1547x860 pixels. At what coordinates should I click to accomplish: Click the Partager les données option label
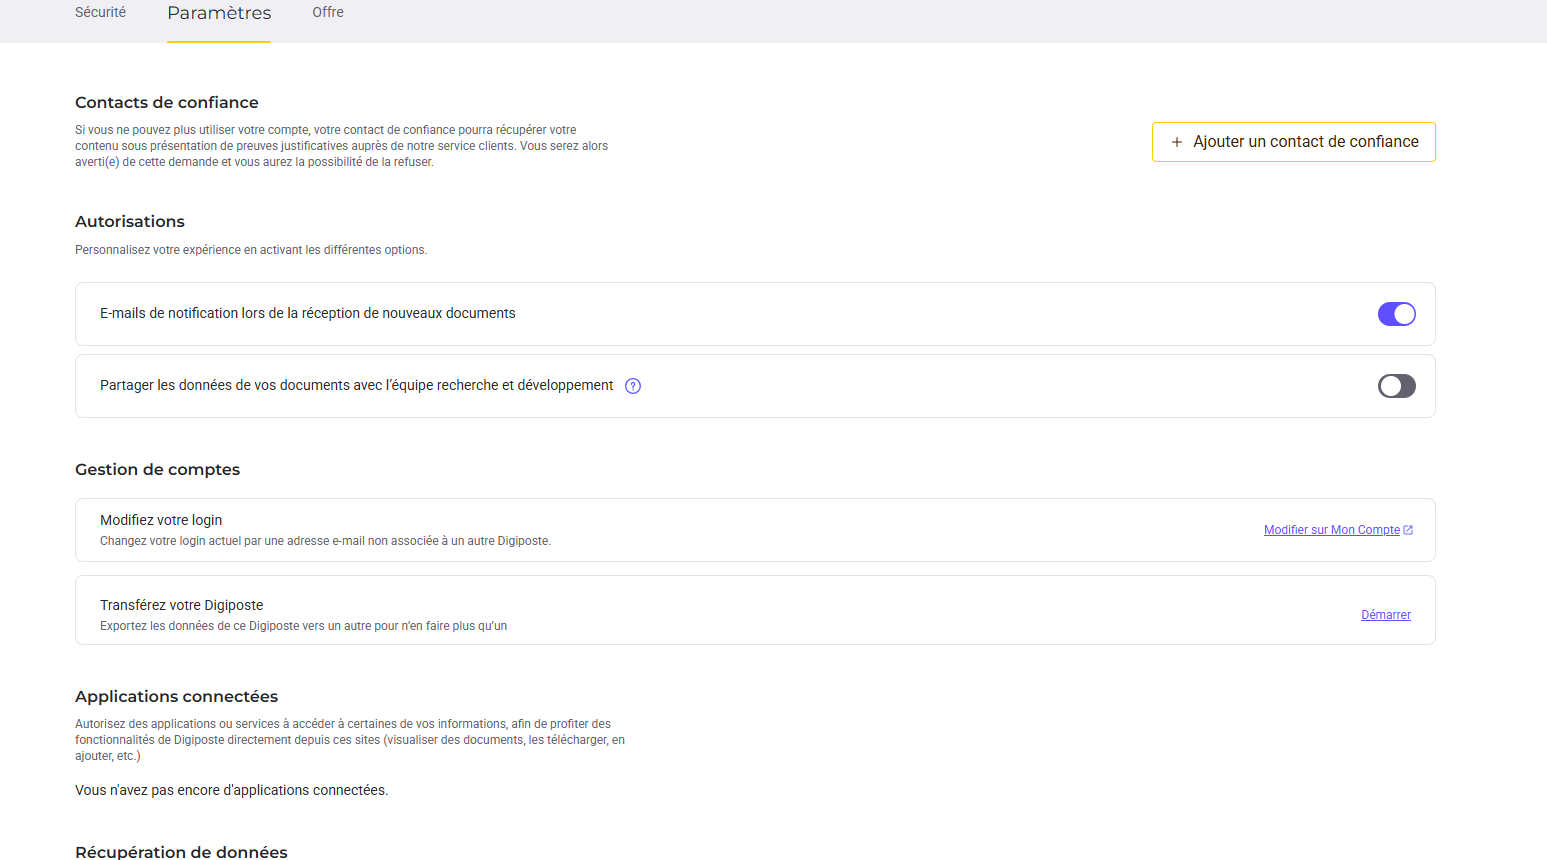pos(356,385)
